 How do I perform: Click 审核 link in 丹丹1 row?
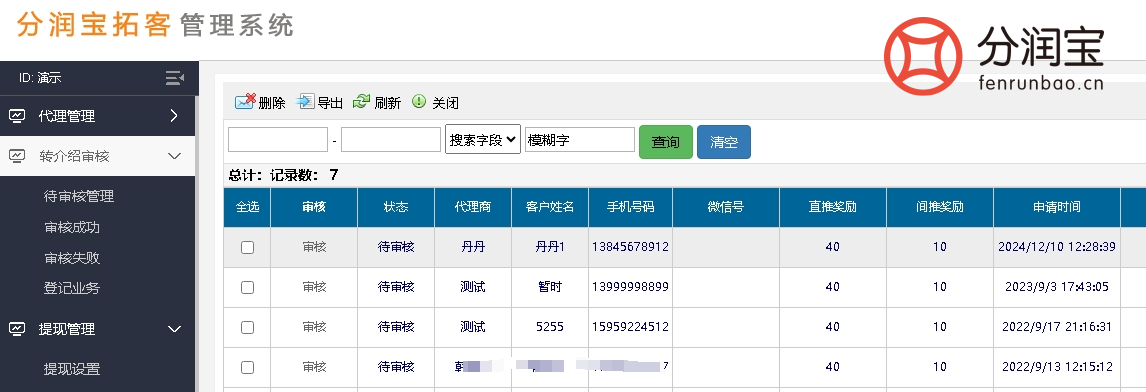tap(314, 247)
